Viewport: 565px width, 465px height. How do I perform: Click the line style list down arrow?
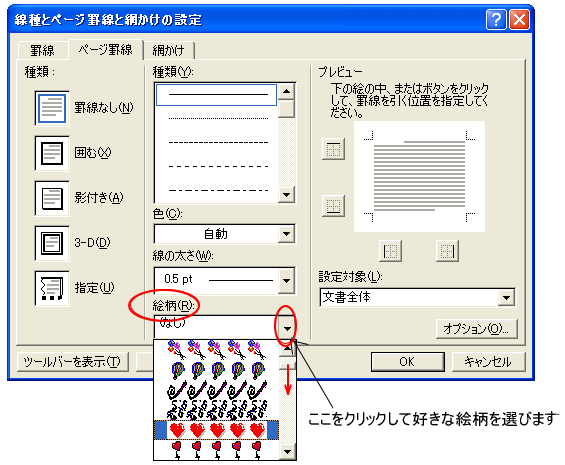coord(287,195)
